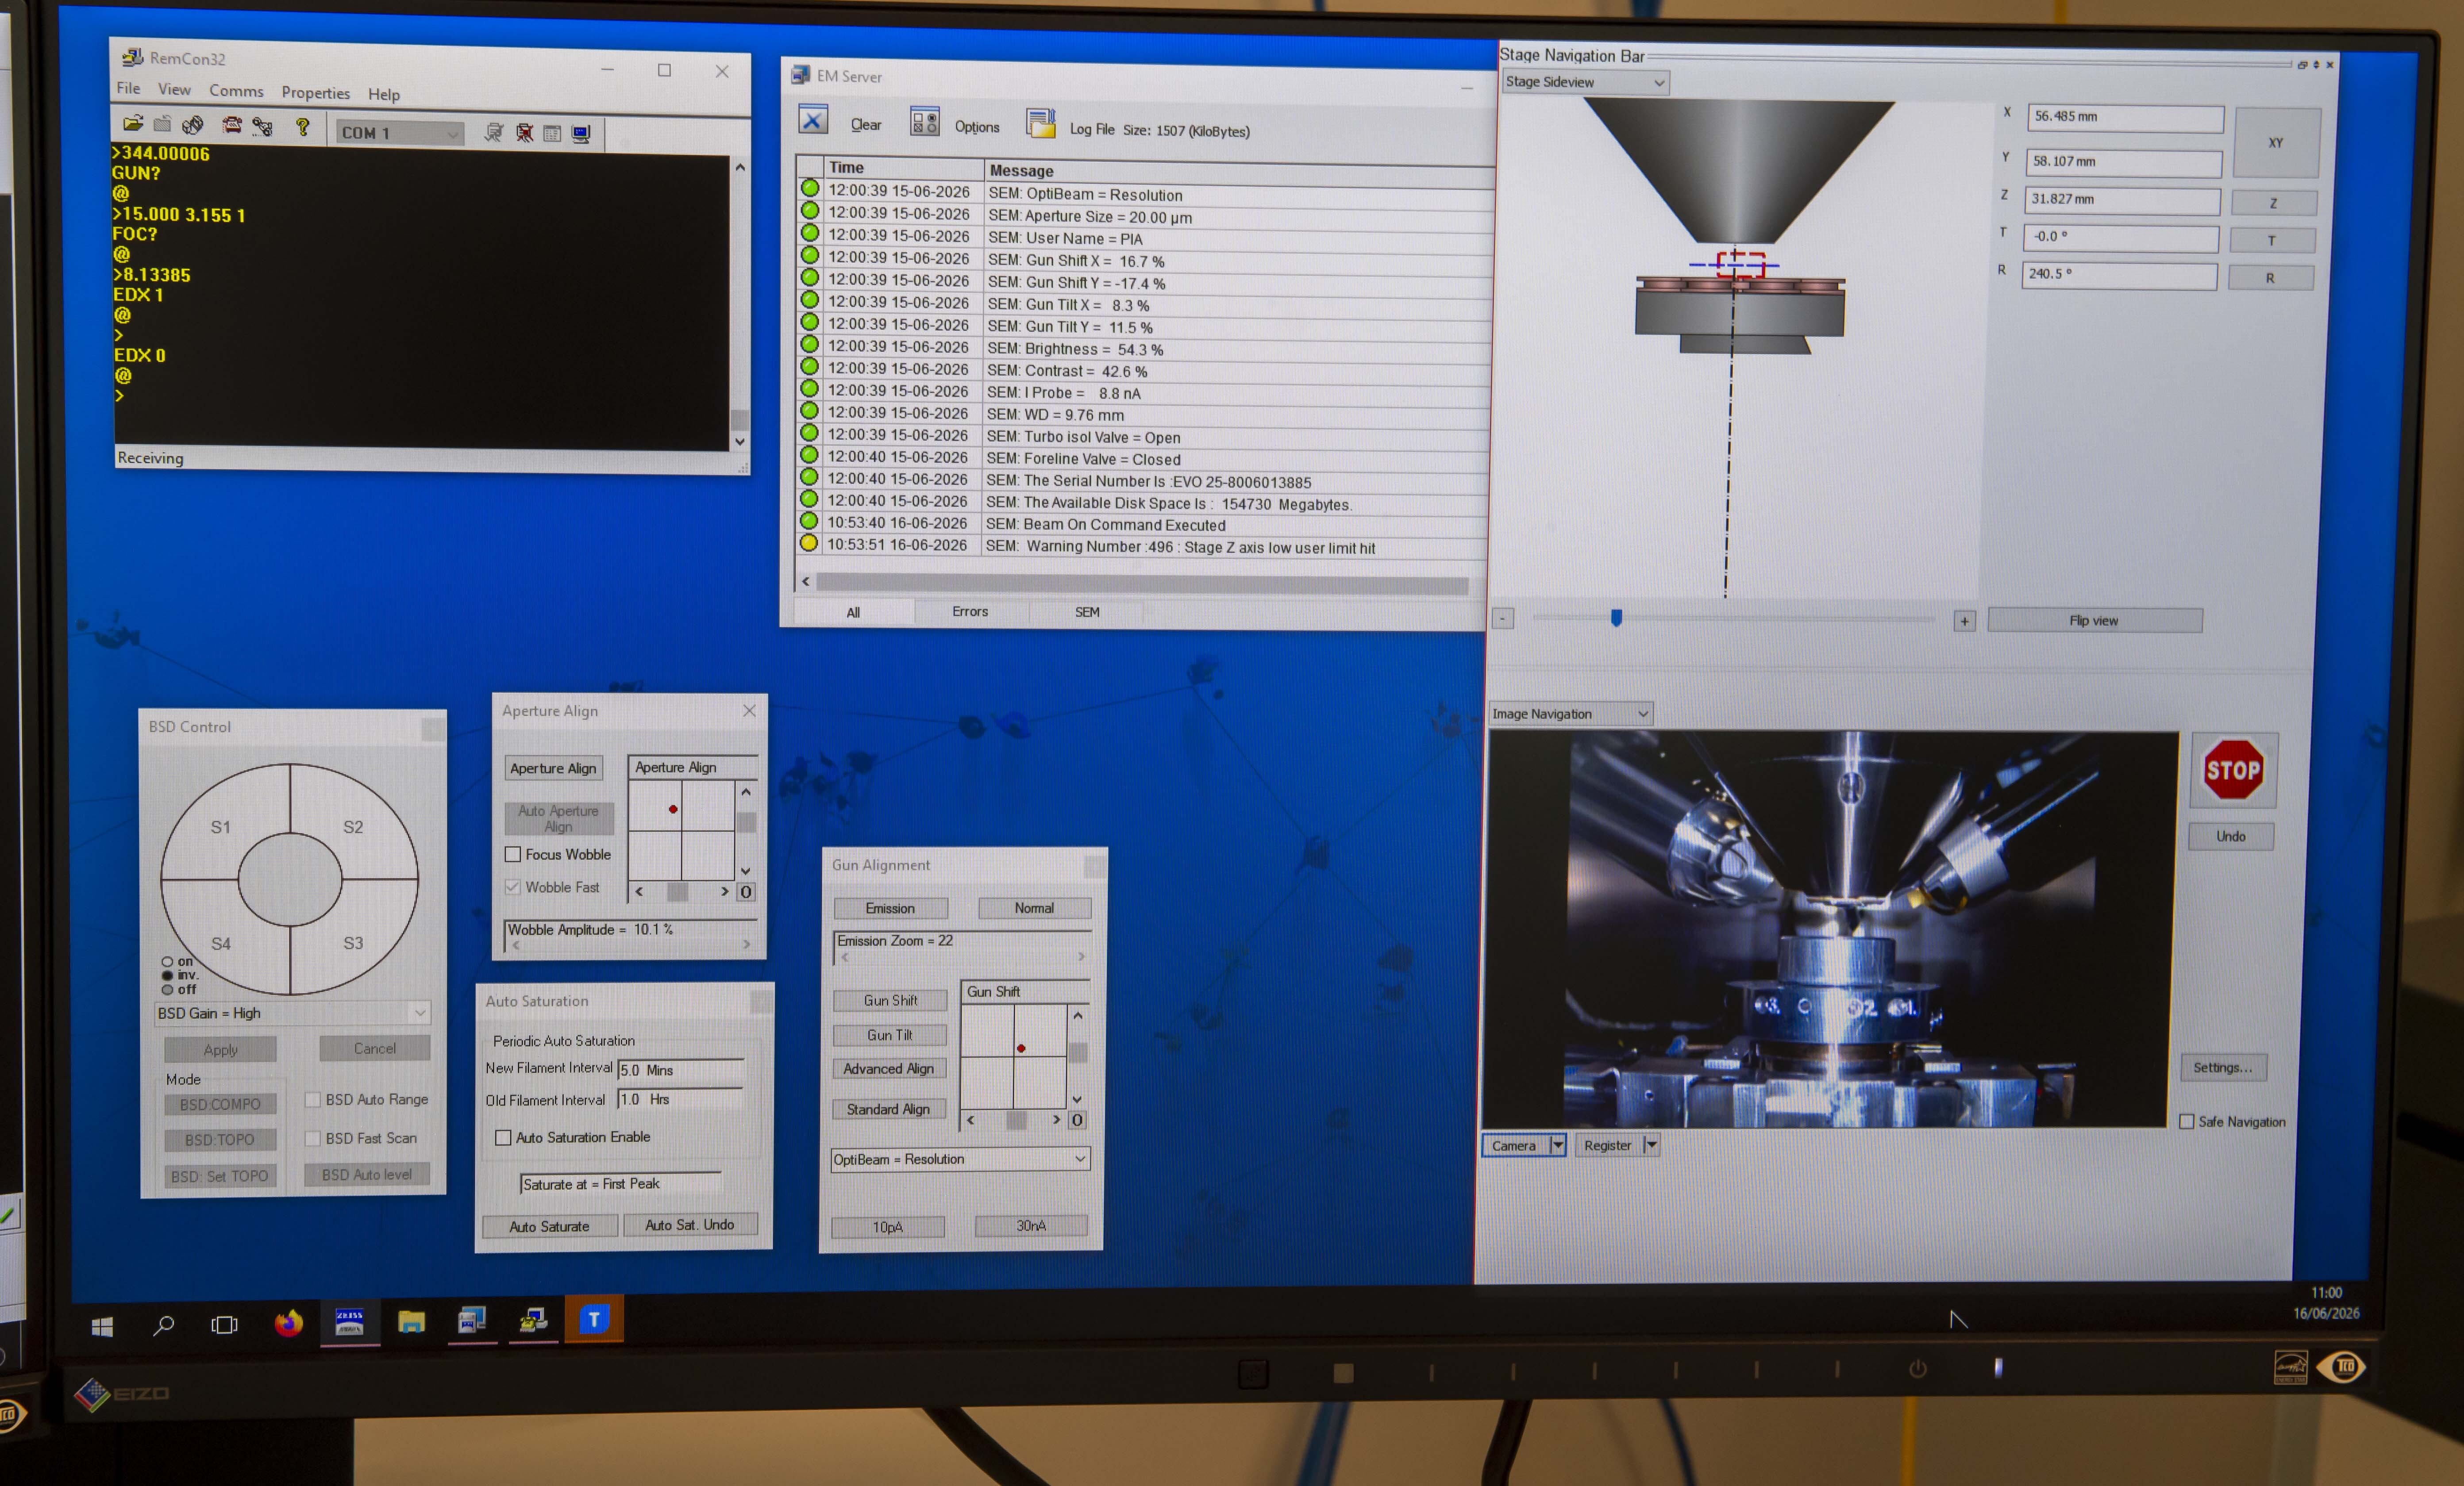Click the plus zoom icon below stage sideview
Screen dimensions: 2464x1486
tap(1964, 621)
